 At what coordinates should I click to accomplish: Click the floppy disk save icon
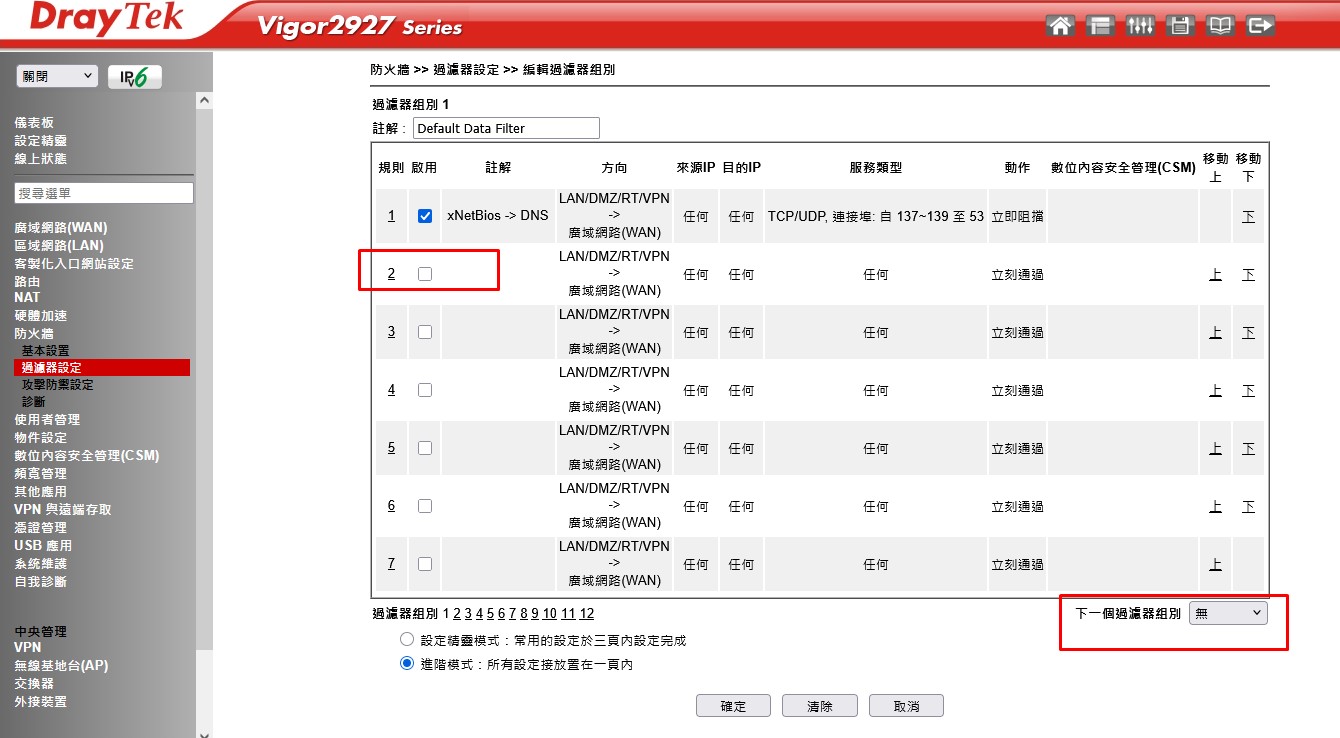click(x=1180, y=26)
